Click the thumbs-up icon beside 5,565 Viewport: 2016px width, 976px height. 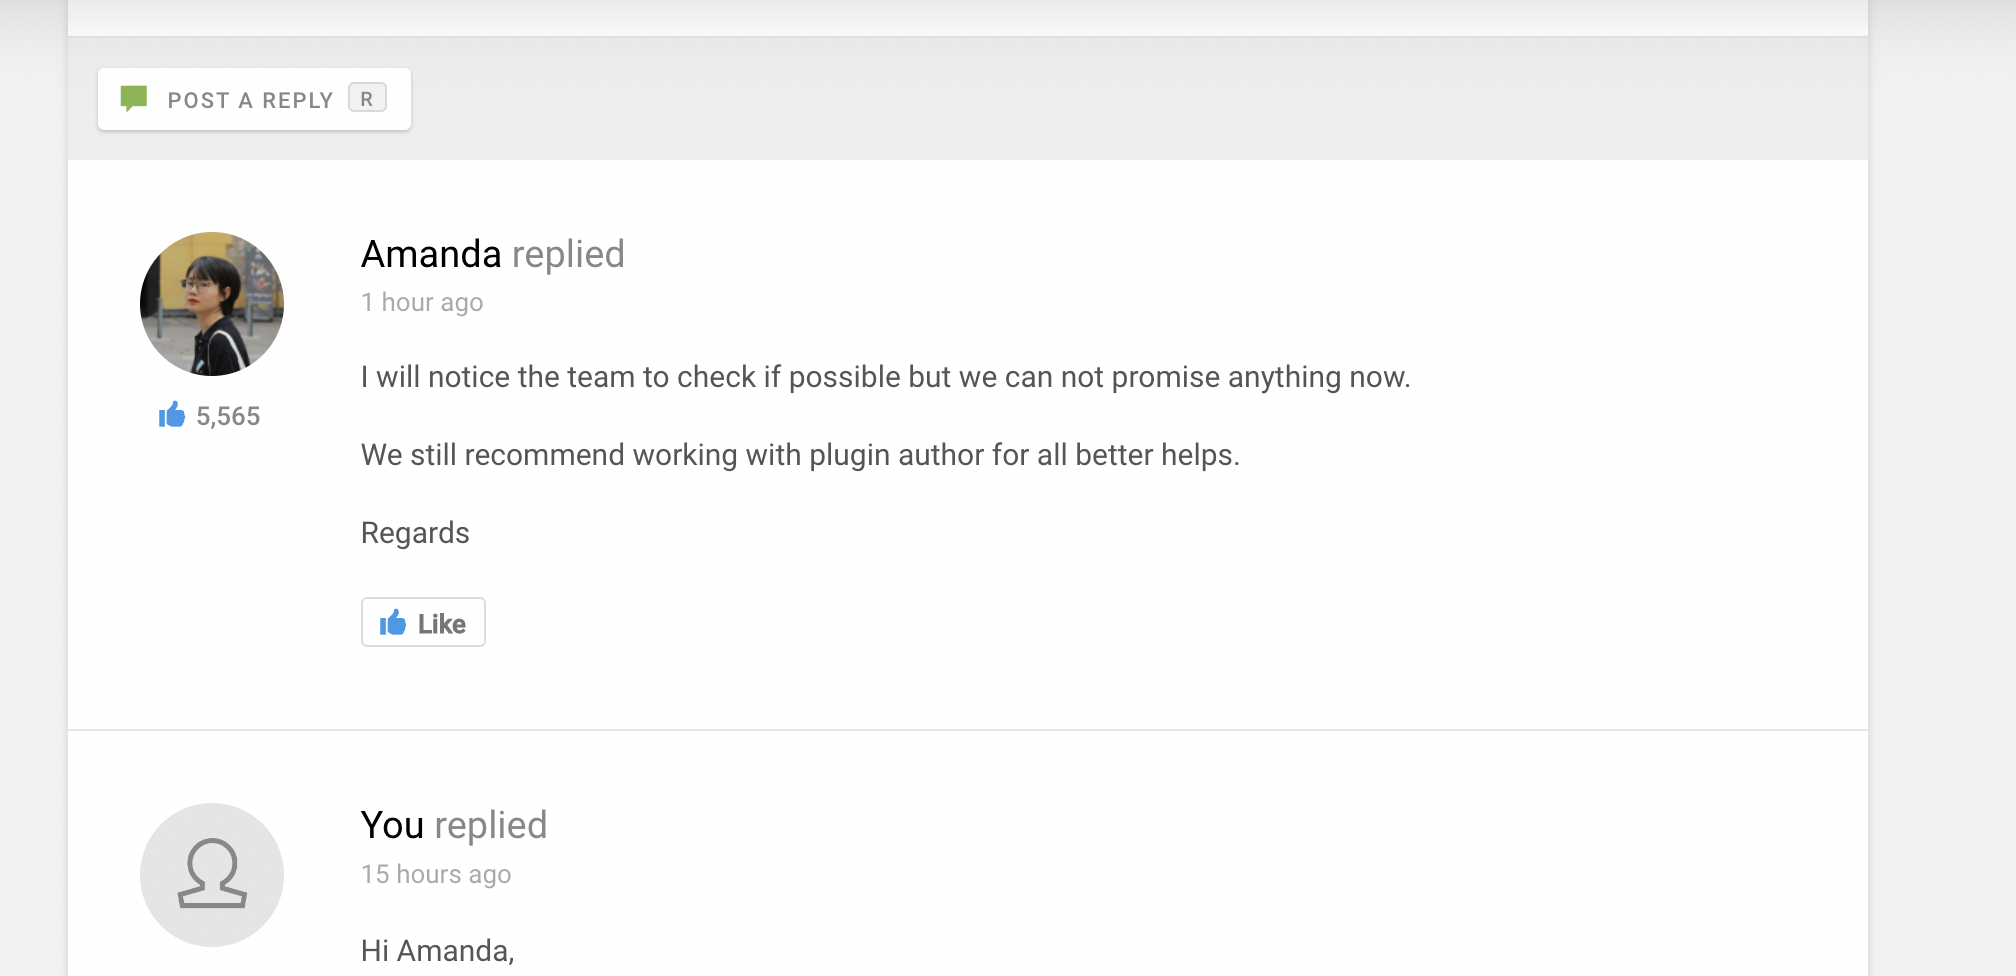coord(172,414)
